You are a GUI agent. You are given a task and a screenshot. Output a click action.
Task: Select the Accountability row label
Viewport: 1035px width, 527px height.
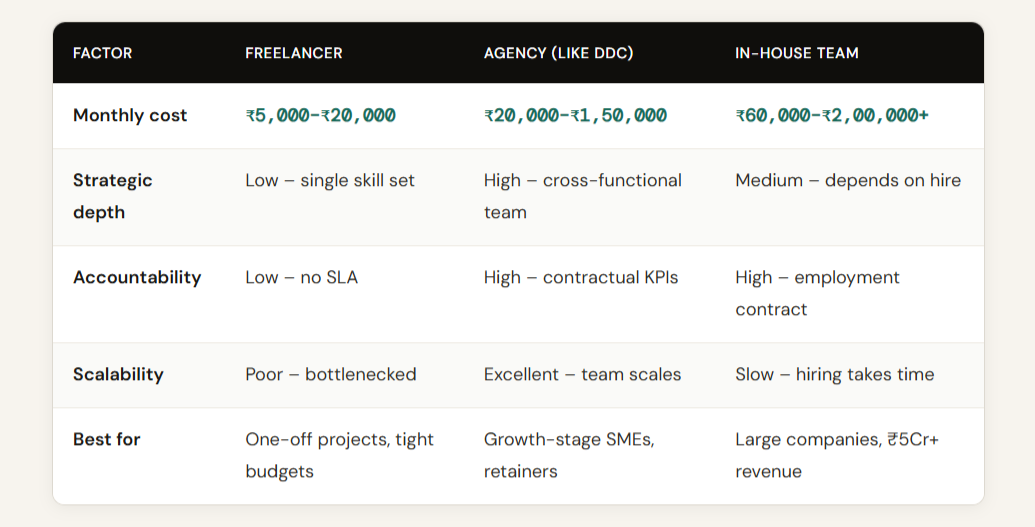click(x=137, y=278)
